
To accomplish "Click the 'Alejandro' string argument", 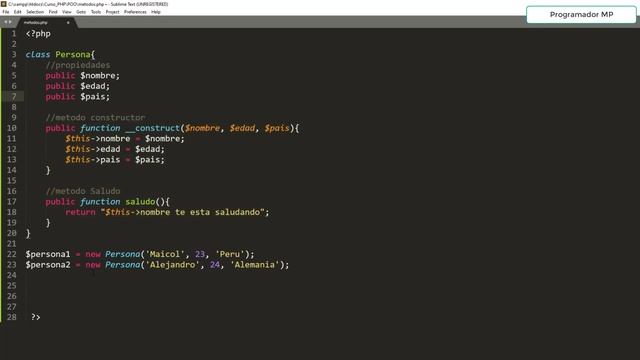I will coord(172,265).
